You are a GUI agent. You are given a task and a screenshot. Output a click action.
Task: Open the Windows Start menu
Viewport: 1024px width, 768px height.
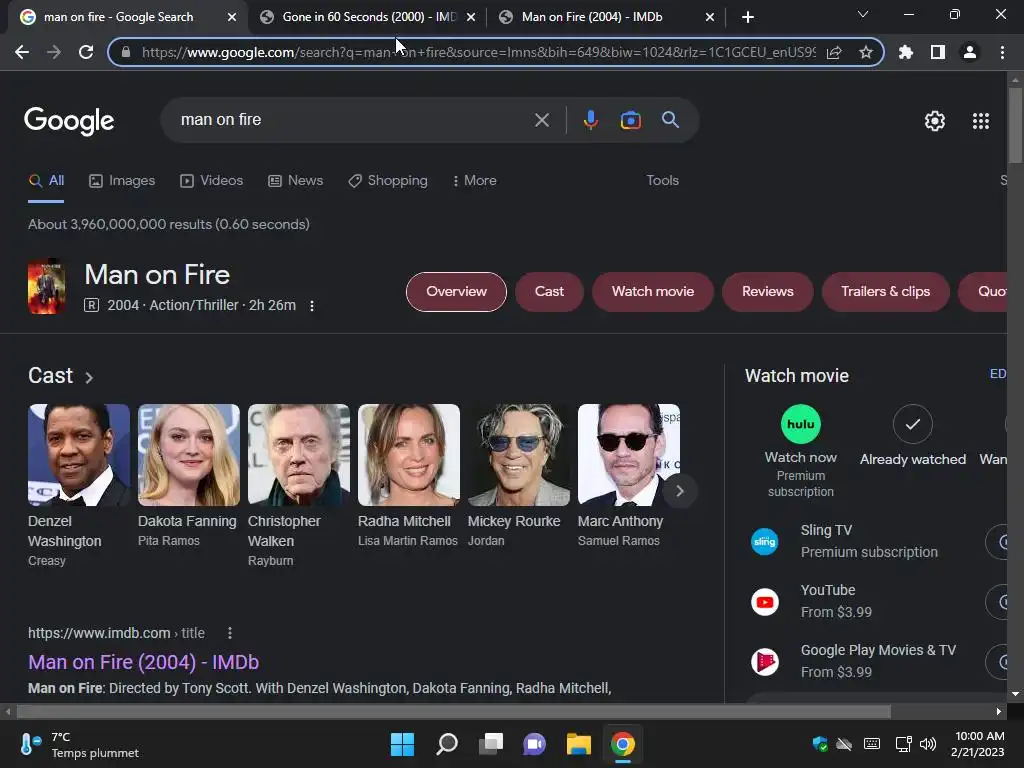pos(402,744)
